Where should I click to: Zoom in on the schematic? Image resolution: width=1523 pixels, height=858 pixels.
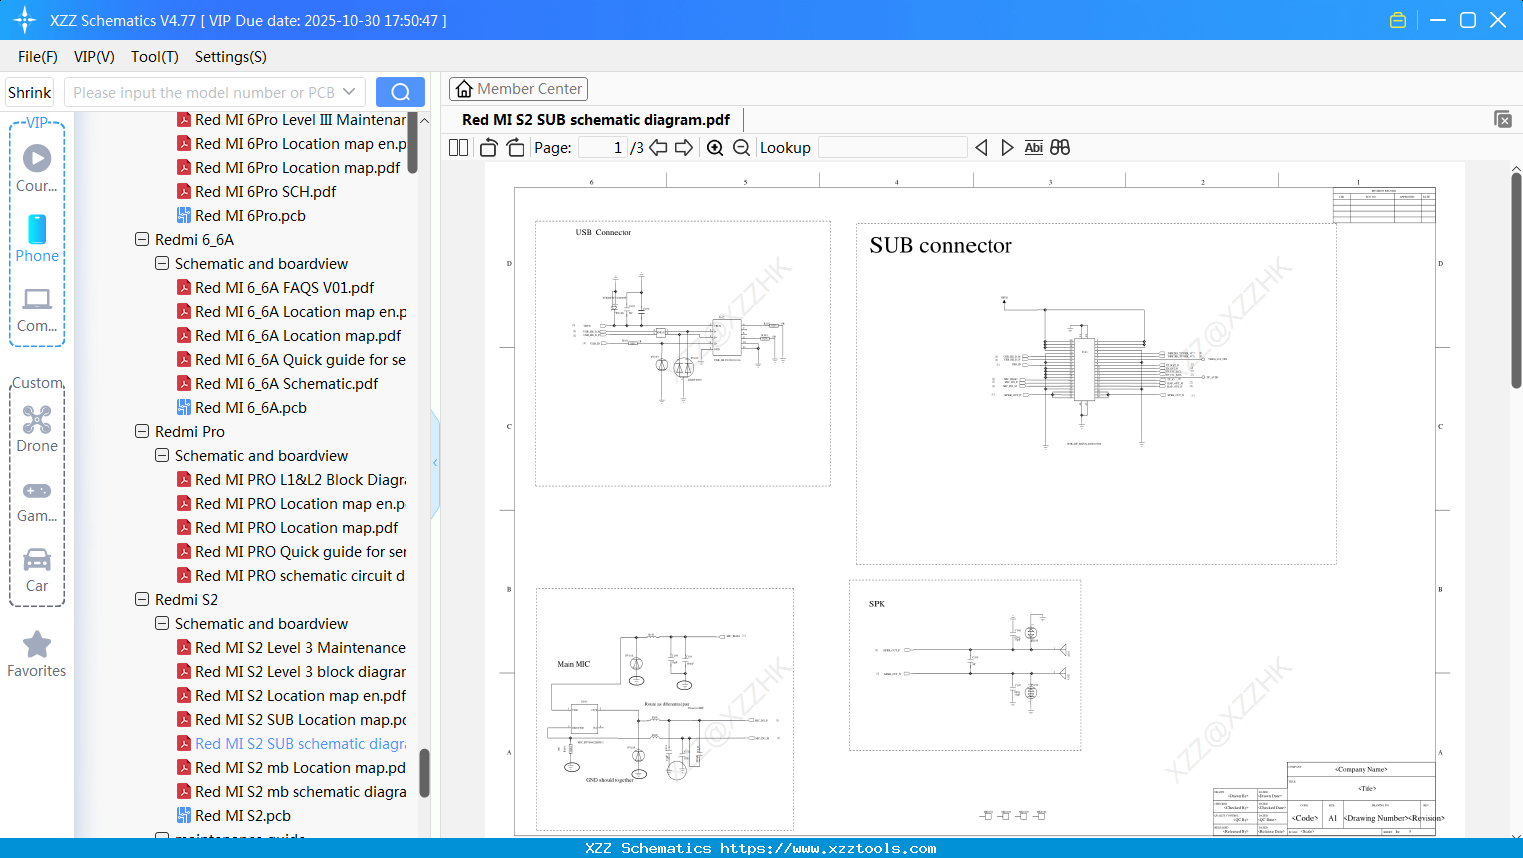point(715,147)
